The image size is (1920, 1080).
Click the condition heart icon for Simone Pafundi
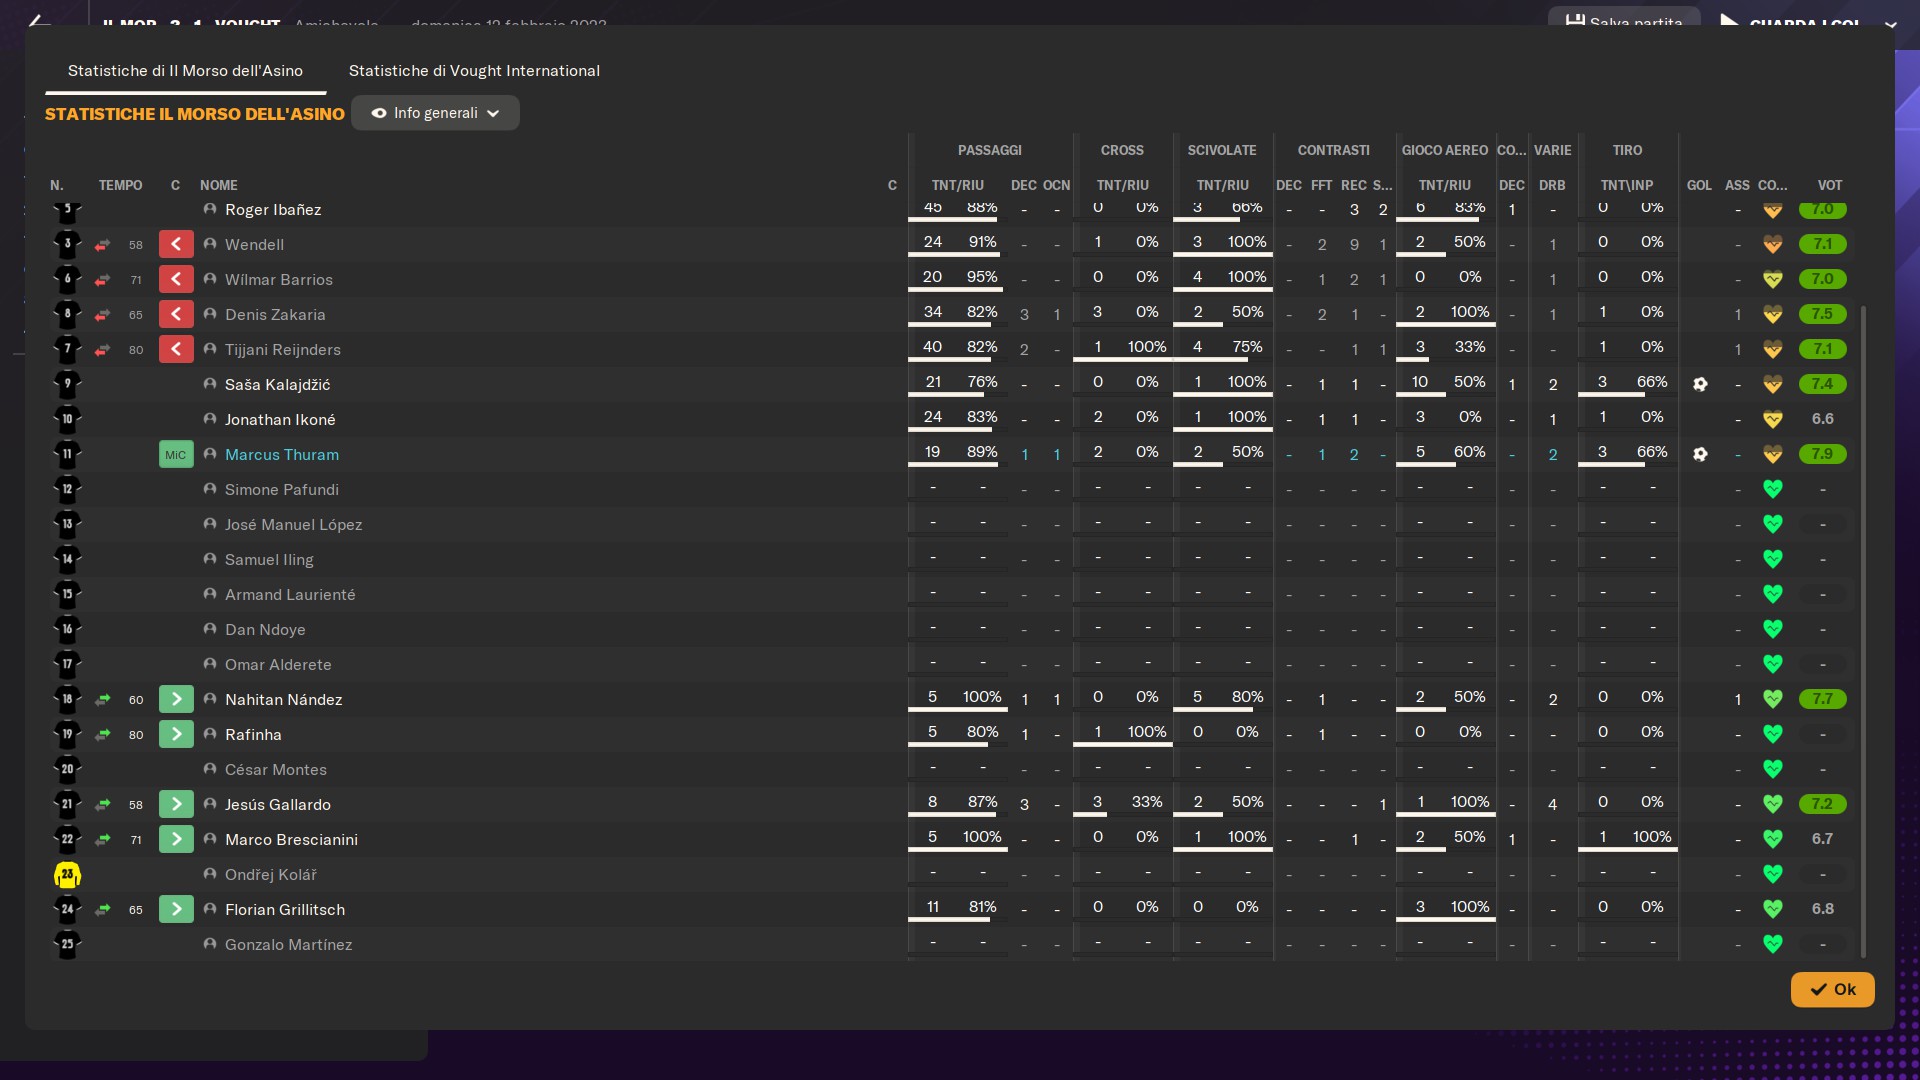point(1772,489)
